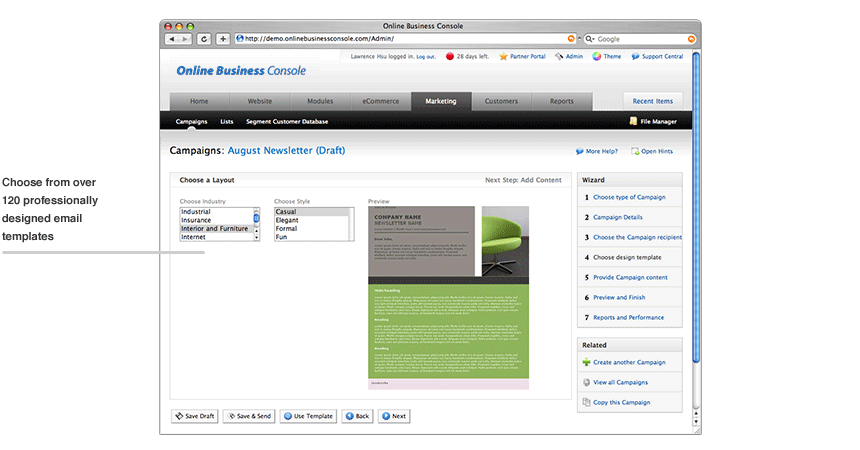860x450 pixels.
Task: Reload page with browser refresh button
Action: [x=204, y=39]
